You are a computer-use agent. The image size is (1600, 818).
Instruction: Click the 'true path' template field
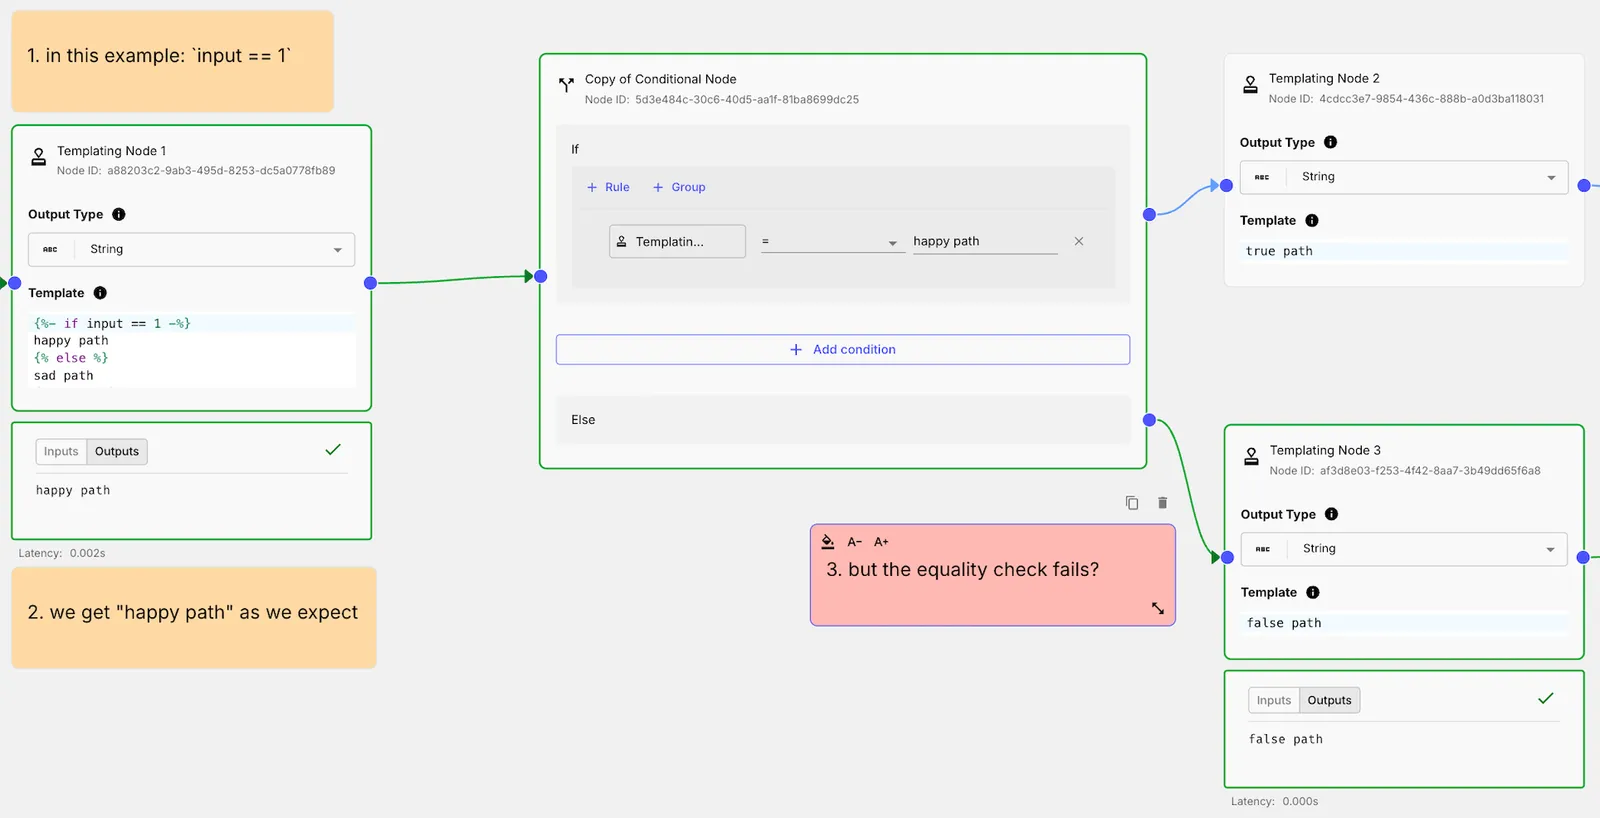tap(1404, 252)
